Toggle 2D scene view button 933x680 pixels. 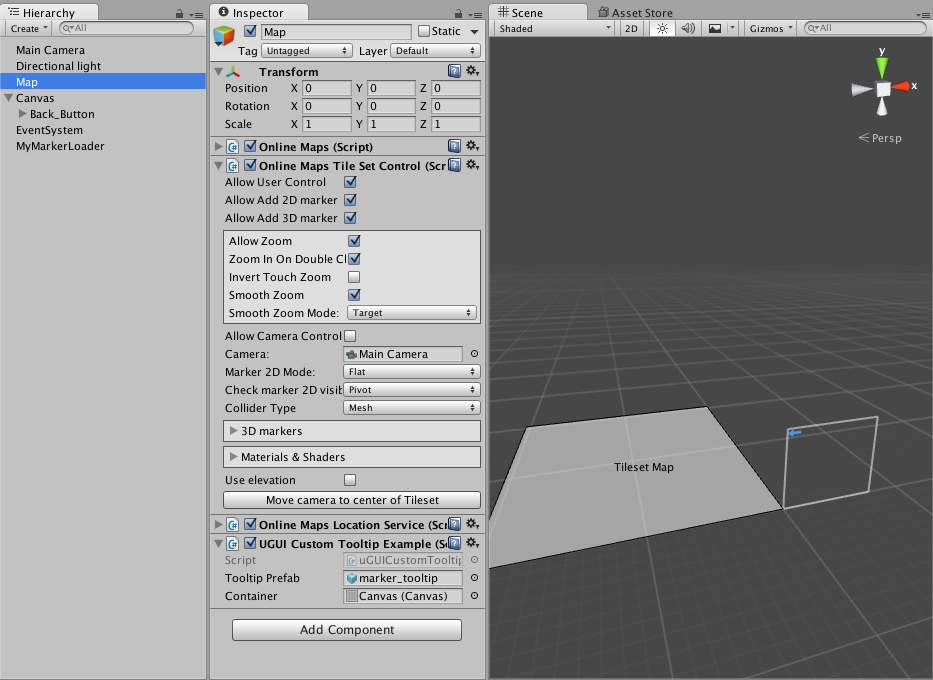631,29
